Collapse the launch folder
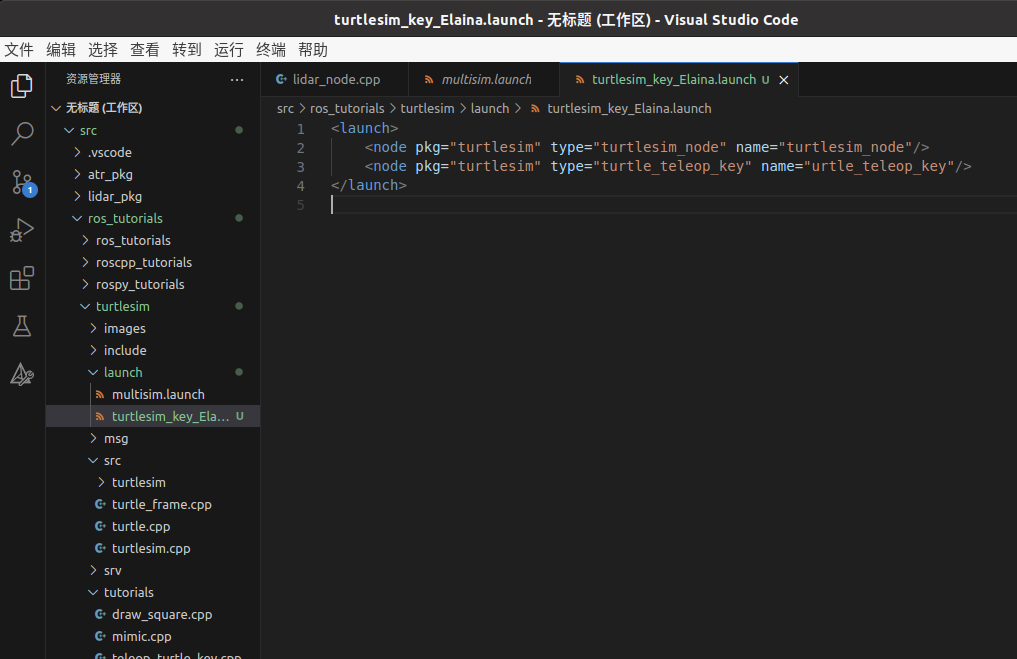This screenshot has height=659, width=1017. [x=93, y=372]
